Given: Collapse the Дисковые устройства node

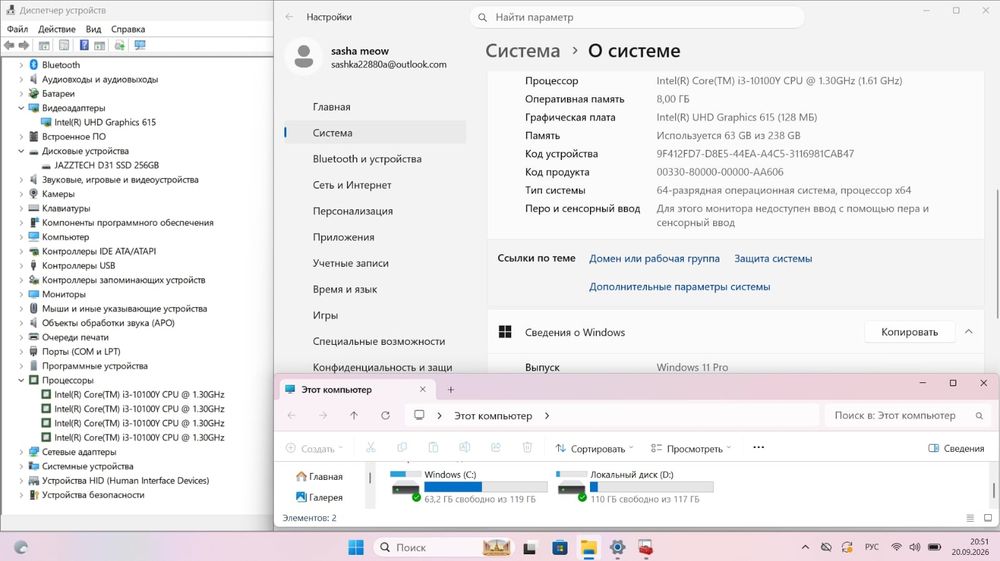Looking at the screenshot, I should (x=20, y=151).
